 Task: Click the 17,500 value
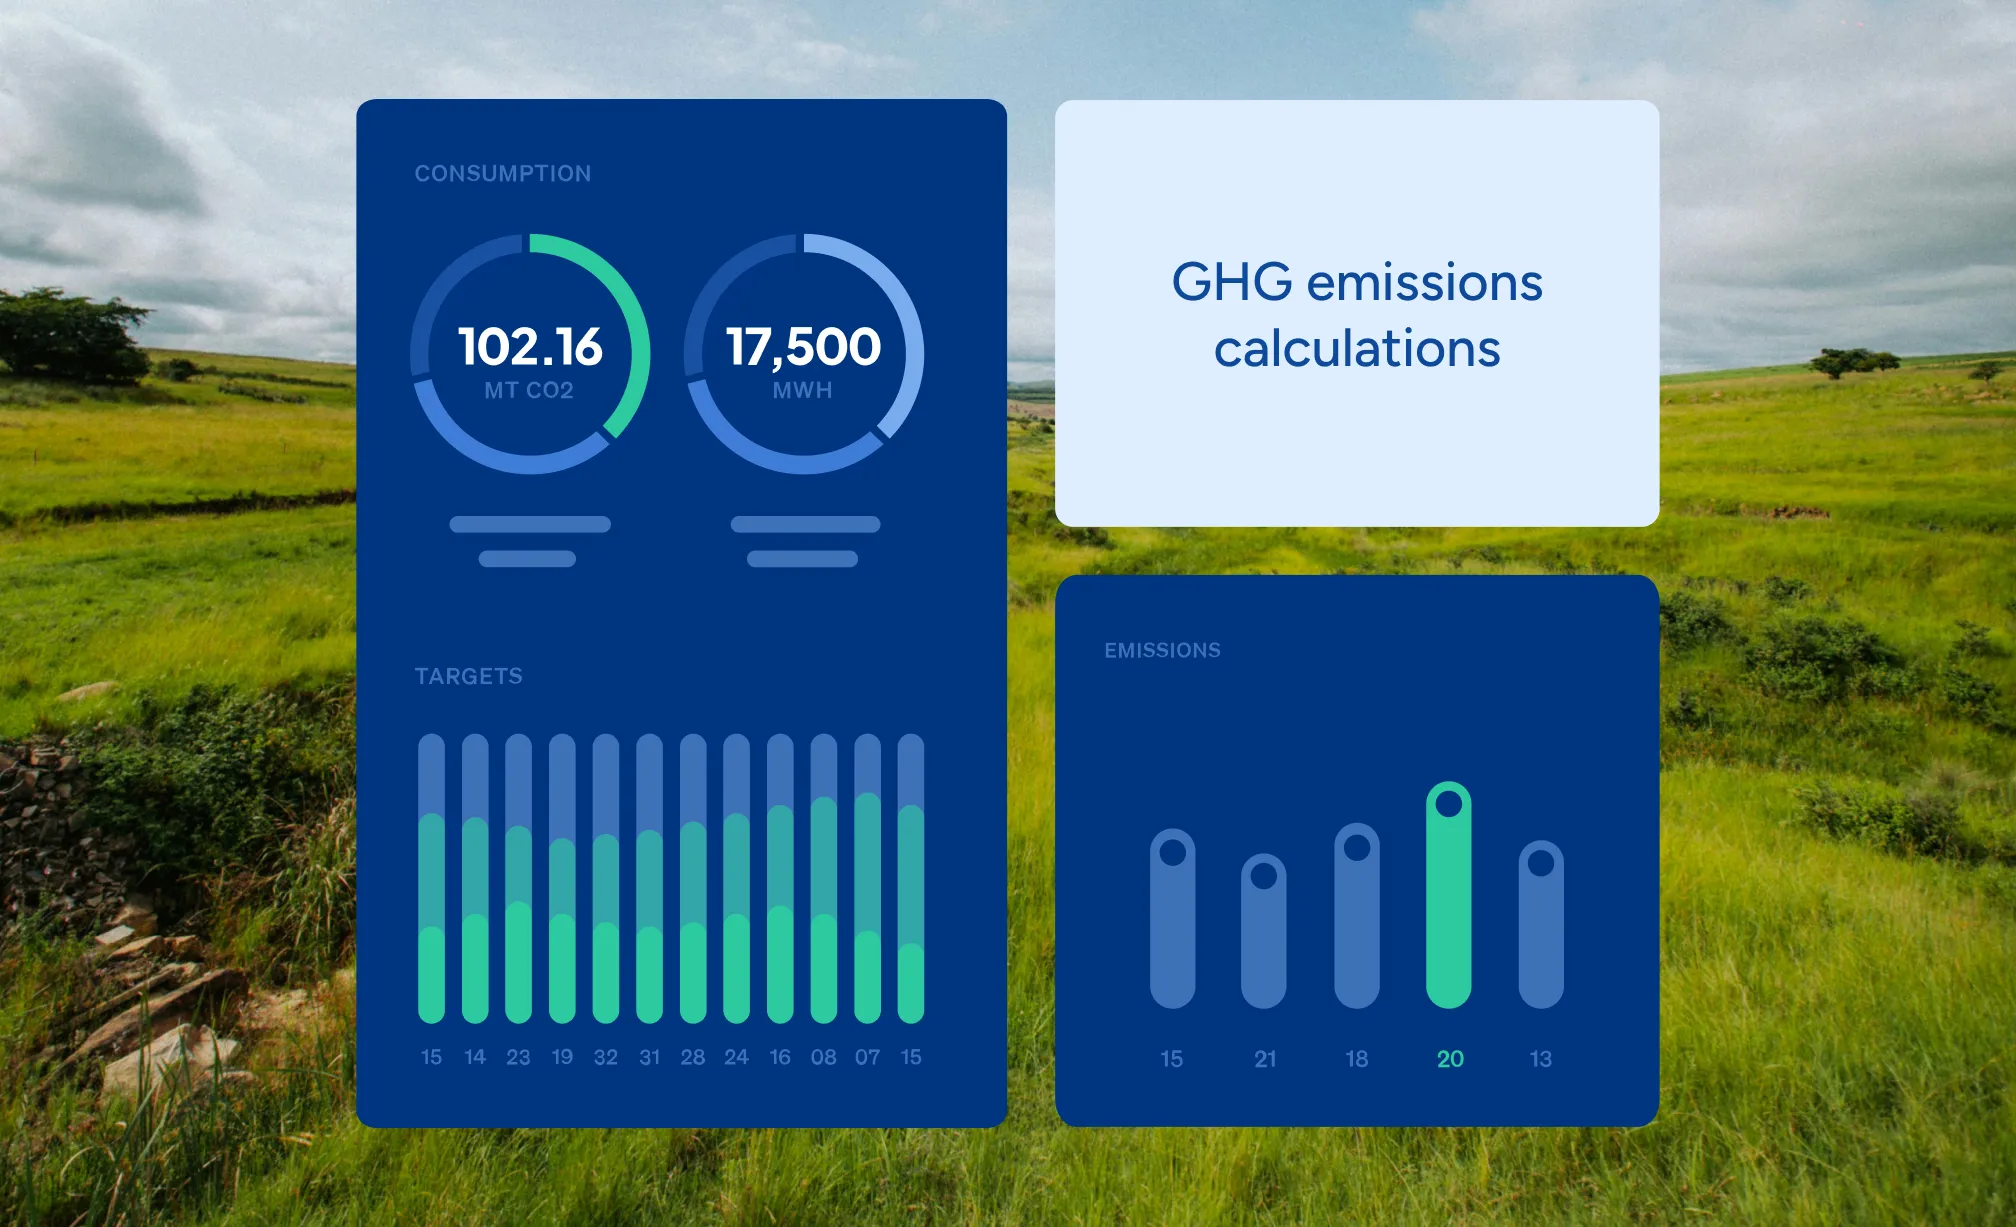pyautogui.click(x=804, y=347)
